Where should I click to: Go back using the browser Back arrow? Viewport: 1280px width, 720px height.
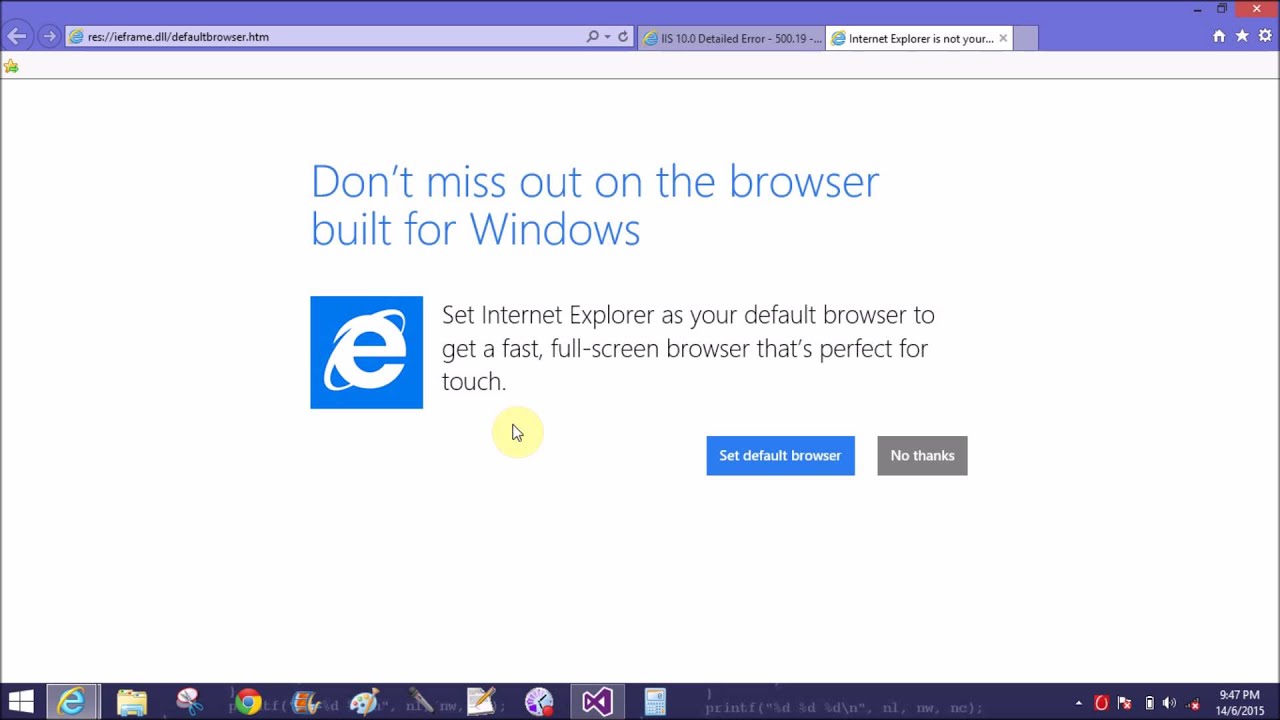[17, 36]
